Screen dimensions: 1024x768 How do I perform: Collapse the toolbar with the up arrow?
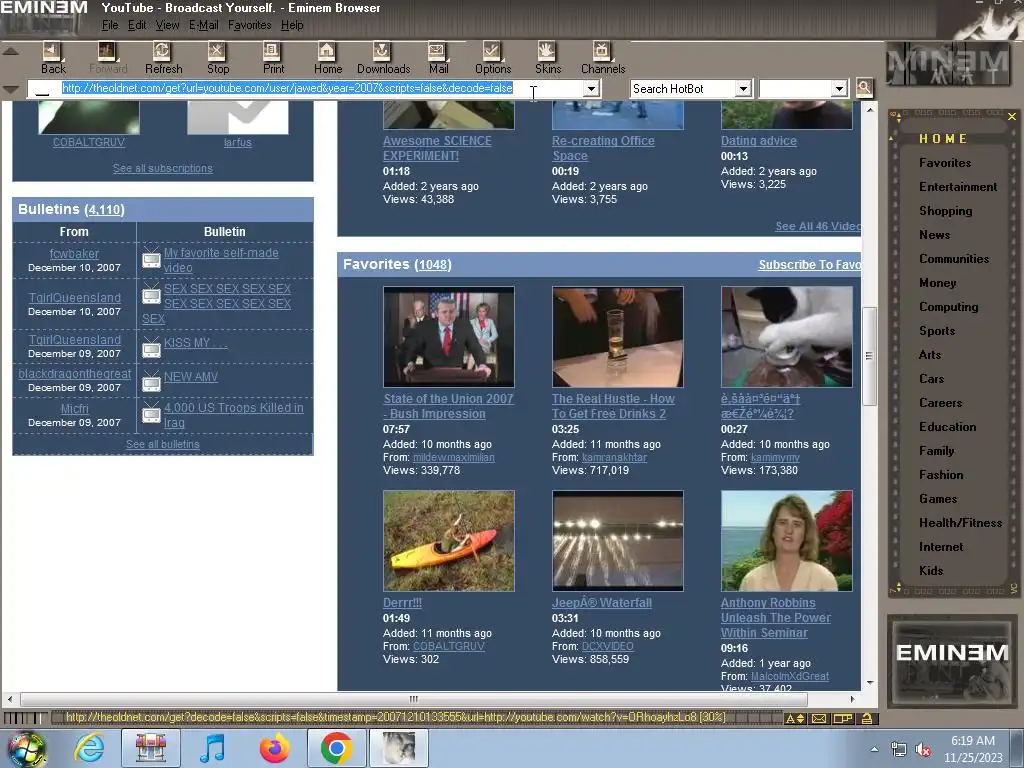click(10, 52)
